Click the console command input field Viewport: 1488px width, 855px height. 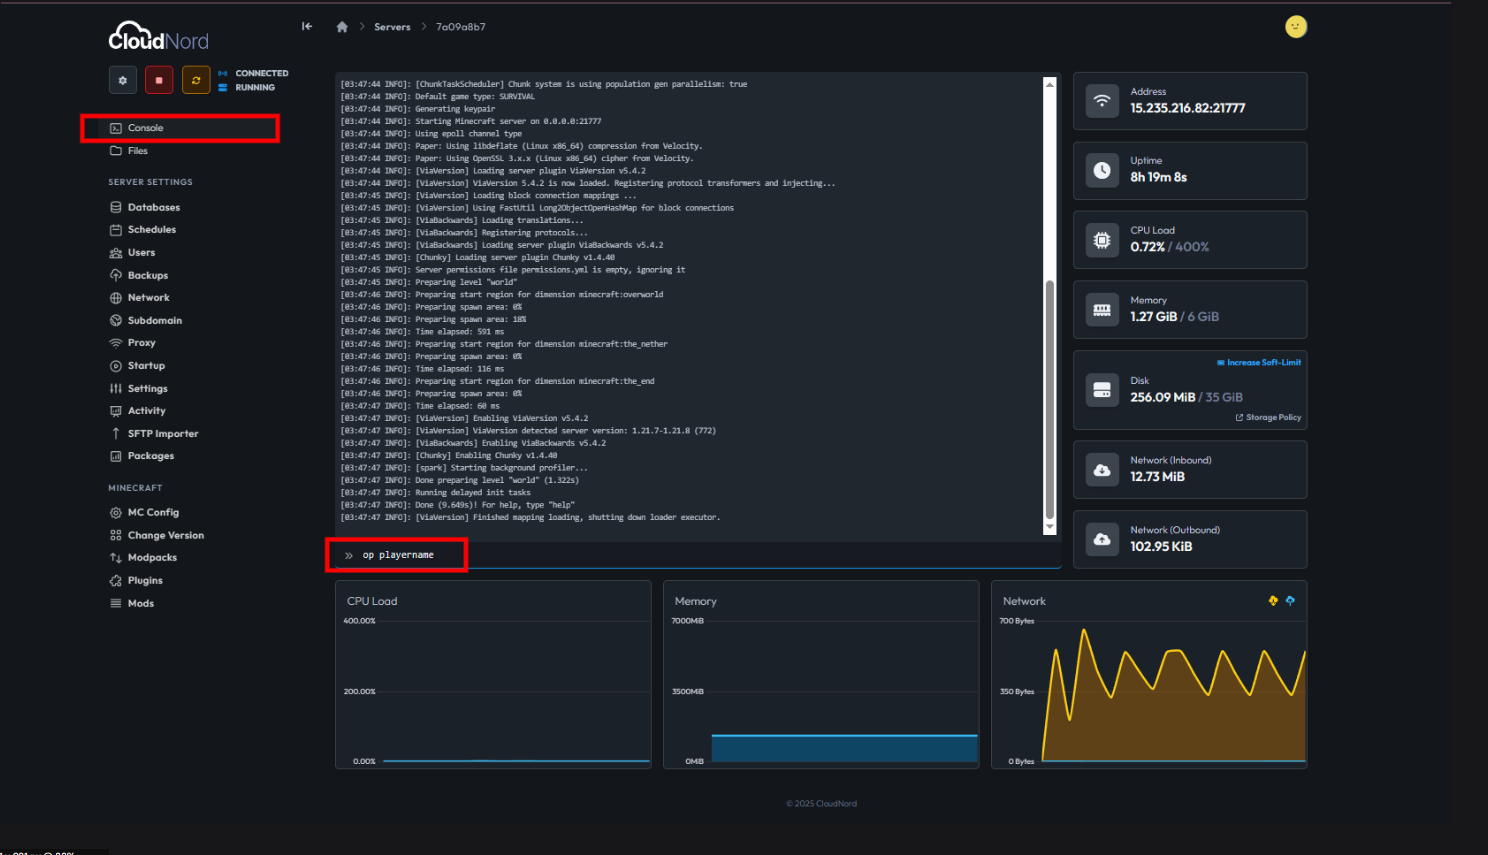pyautogui.click(x=698, y=555)
